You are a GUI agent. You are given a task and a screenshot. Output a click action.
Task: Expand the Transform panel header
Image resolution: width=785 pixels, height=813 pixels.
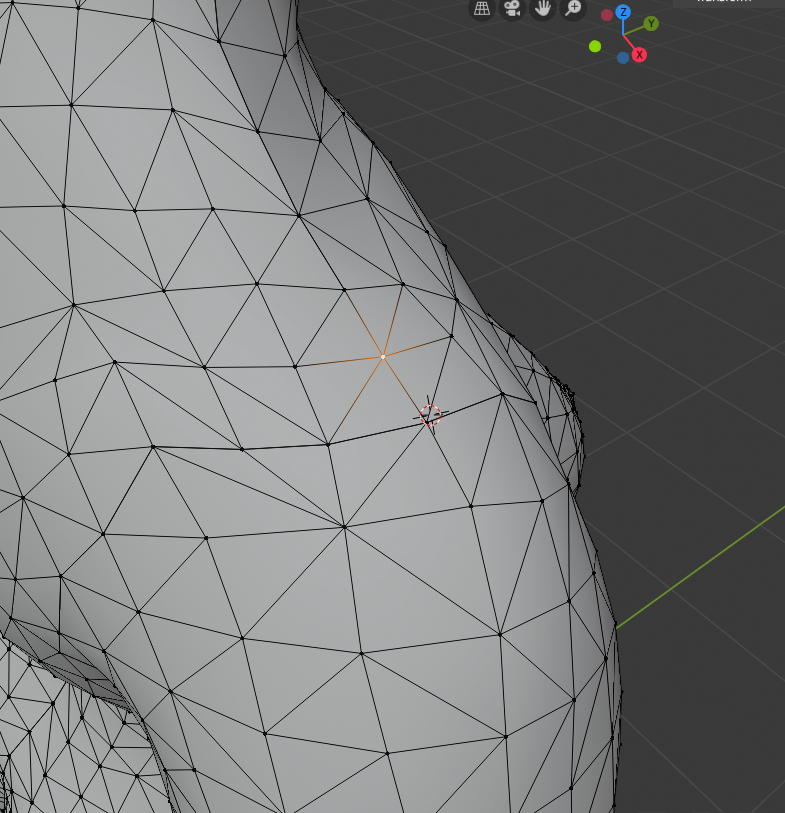point(728,3)
